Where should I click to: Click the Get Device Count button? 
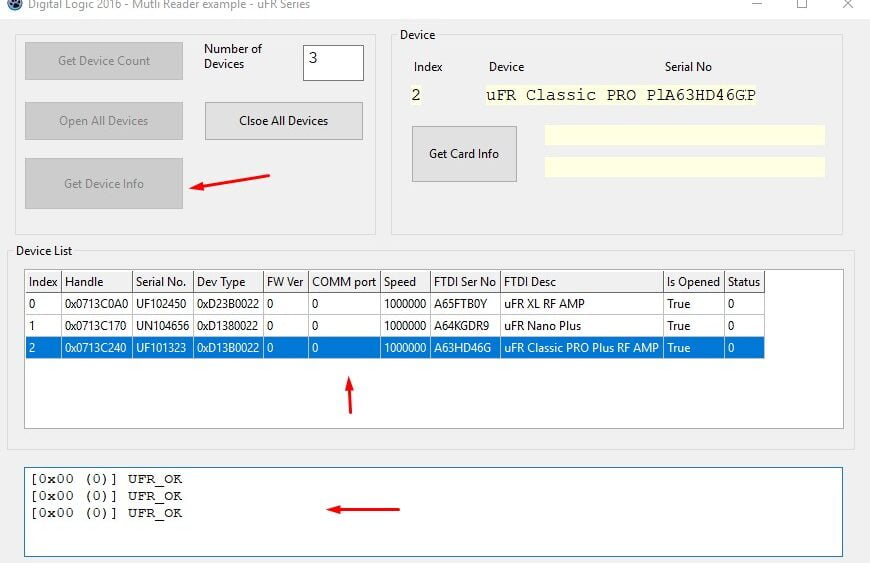[104, 60]
